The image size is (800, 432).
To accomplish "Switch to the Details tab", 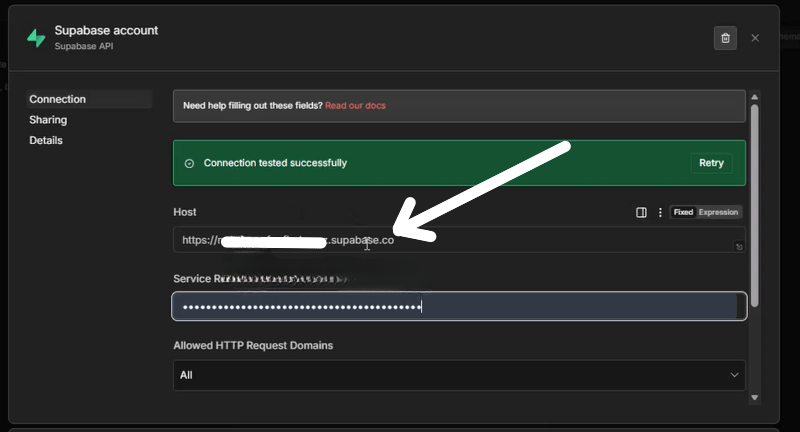I will (46, 140).
